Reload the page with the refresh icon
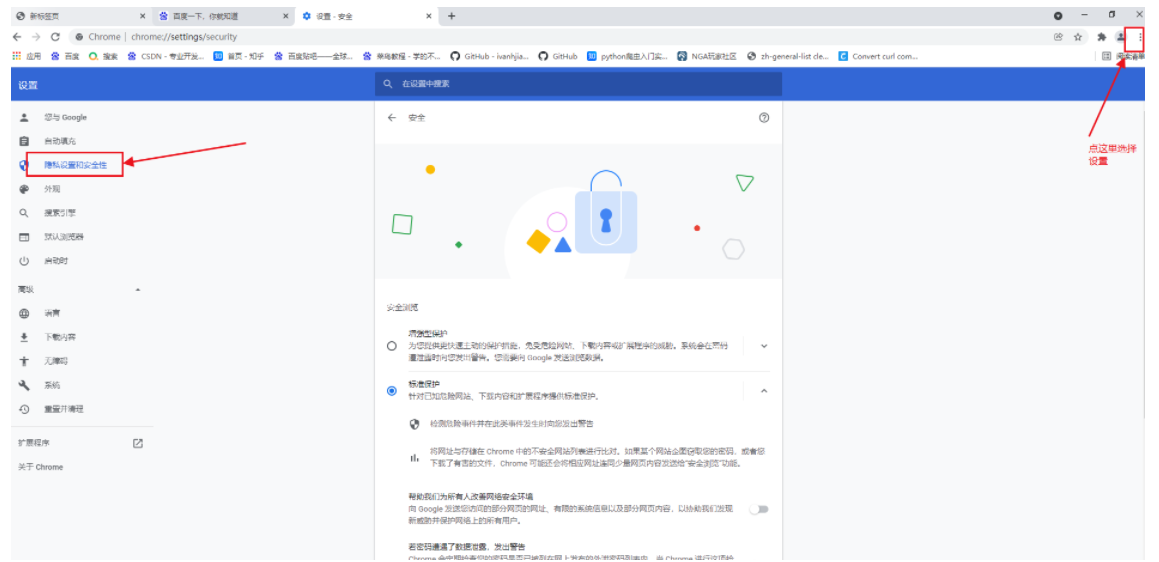The width and height of the screenshot is (1159, 562). click(55, 37)
